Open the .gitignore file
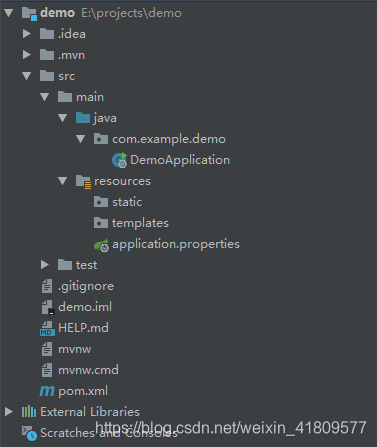This screenshot has height=447, width=377. [x=86, y=286]
